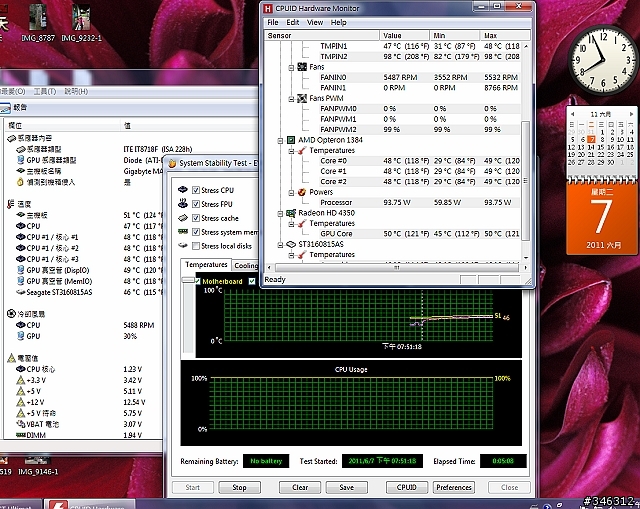Image resolution: width=640 pixels, height=509 pixels.
Task: Click previous month arrow on calendar gadget
Action: coord(573,114)
